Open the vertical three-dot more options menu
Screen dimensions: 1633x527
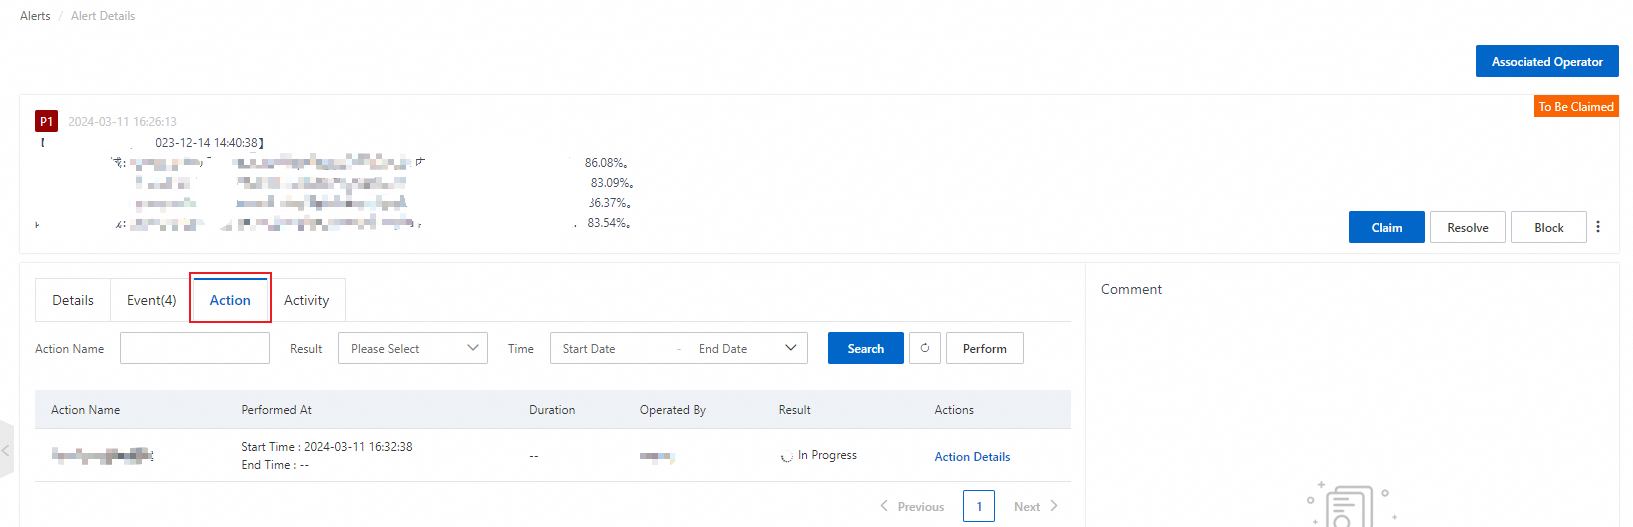[x=1598, y=227]
